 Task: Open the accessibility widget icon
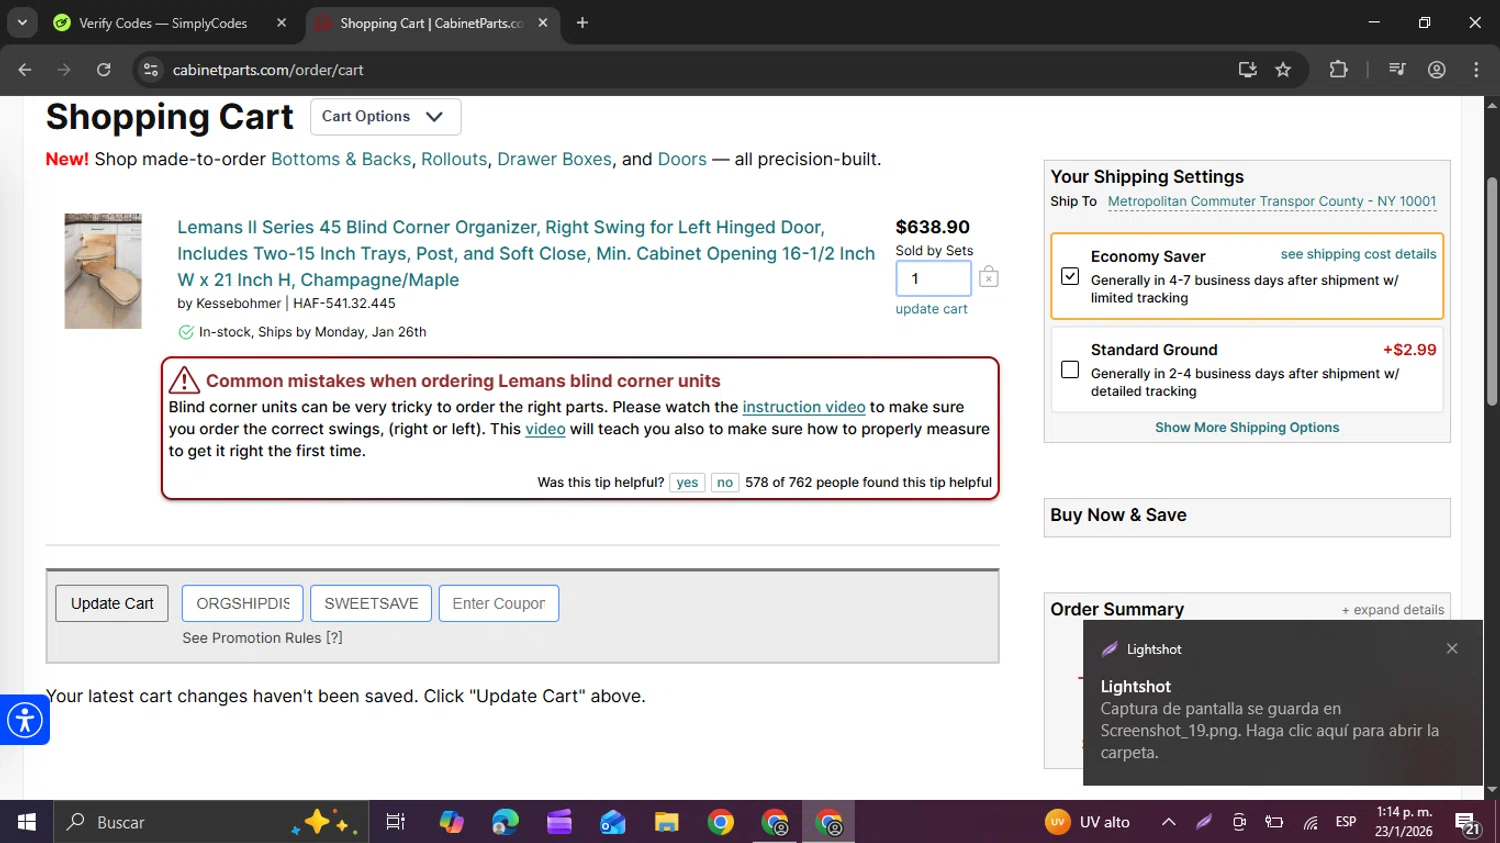coord(25,720)
